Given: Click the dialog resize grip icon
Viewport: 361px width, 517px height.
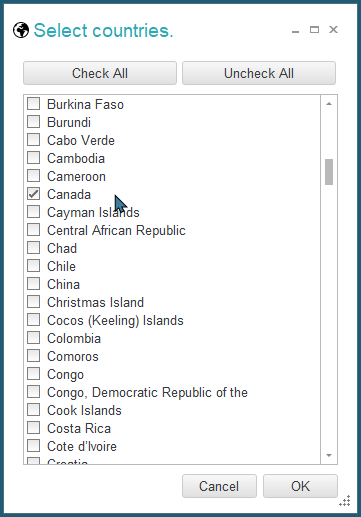Looking at the screenshot, I should (345, 501).
